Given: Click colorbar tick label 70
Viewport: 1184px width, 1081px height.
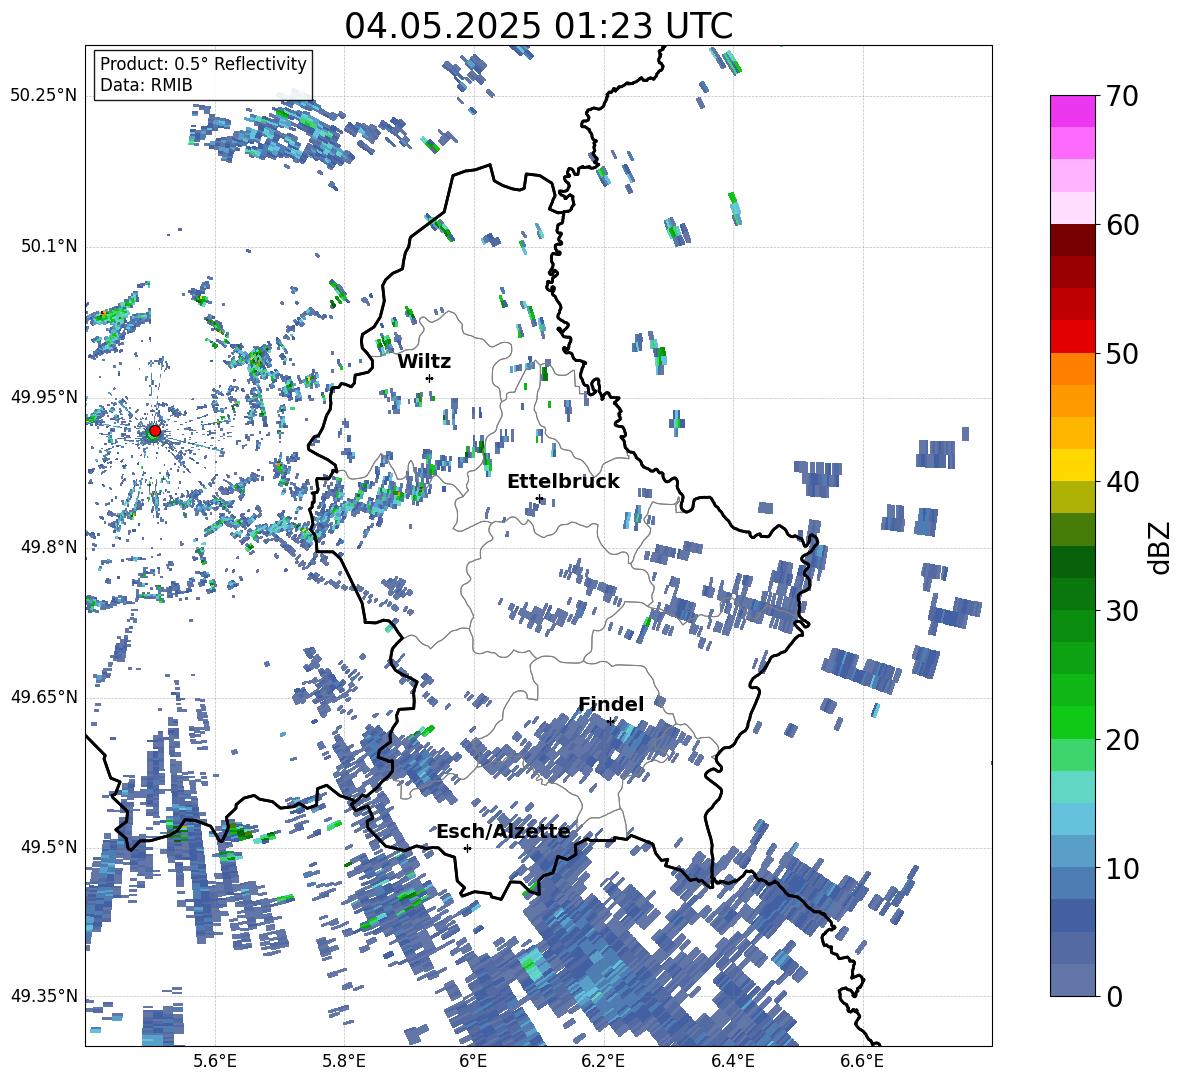Looking at the screenshot, I should click(x=1122, y=96).
